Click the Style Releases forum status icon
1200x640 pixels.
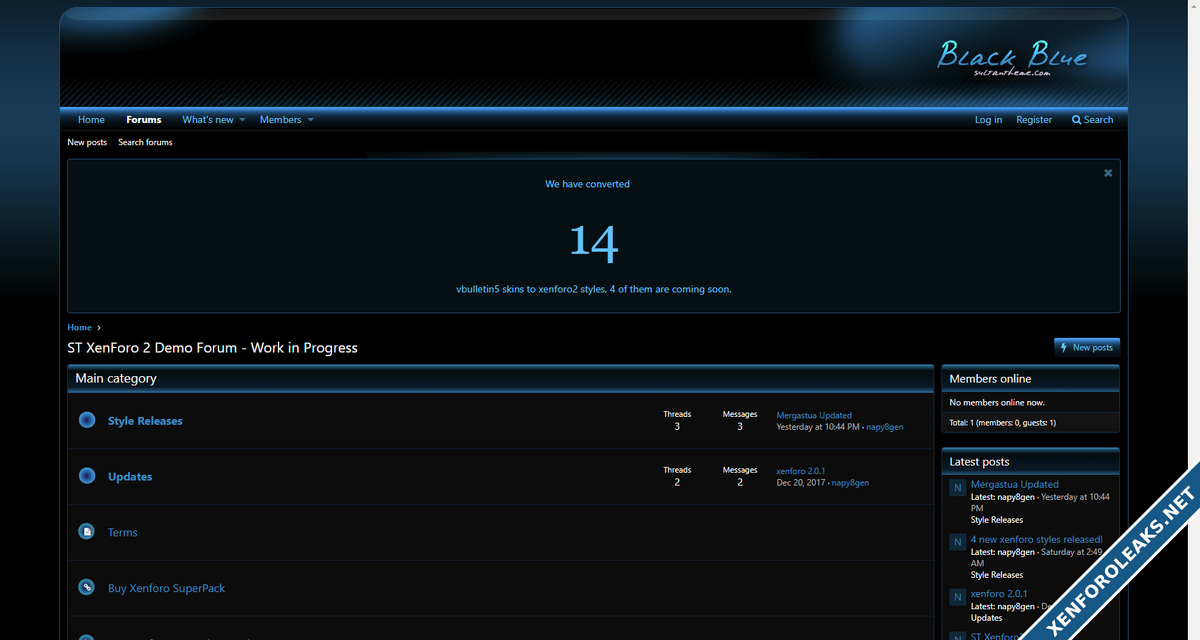pyautogui.click(x=87, y=420)
